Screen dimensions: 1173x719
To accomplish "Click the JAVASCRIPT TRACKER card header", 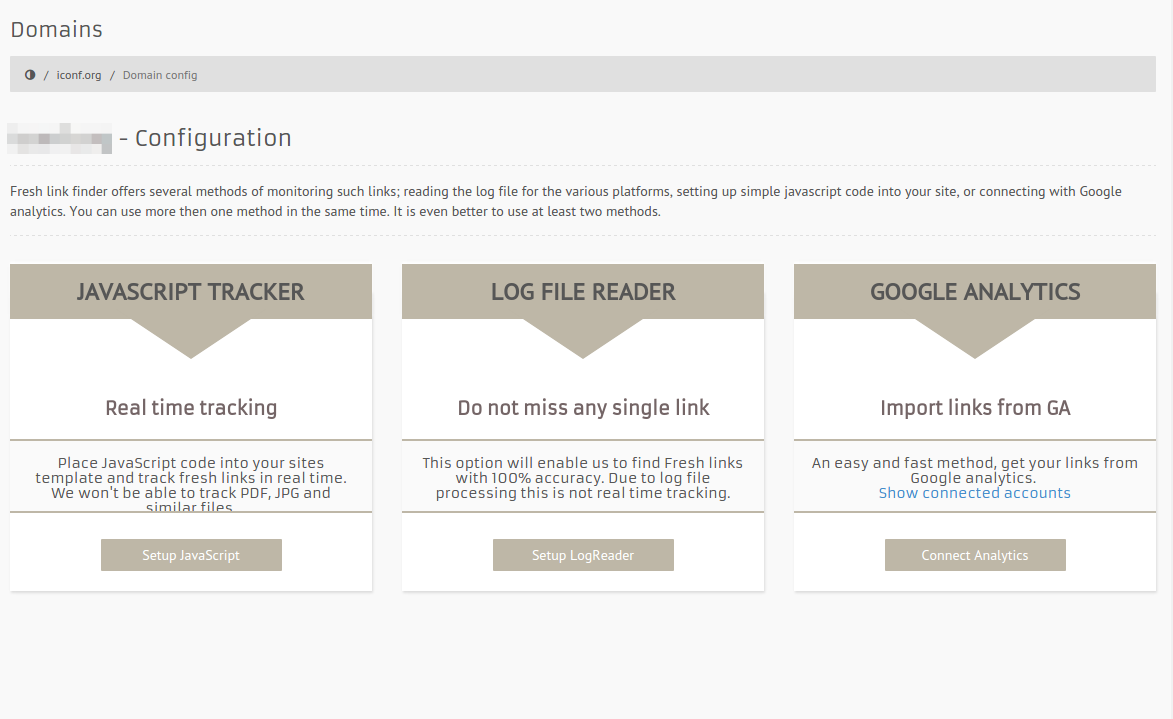I will 191,292.
